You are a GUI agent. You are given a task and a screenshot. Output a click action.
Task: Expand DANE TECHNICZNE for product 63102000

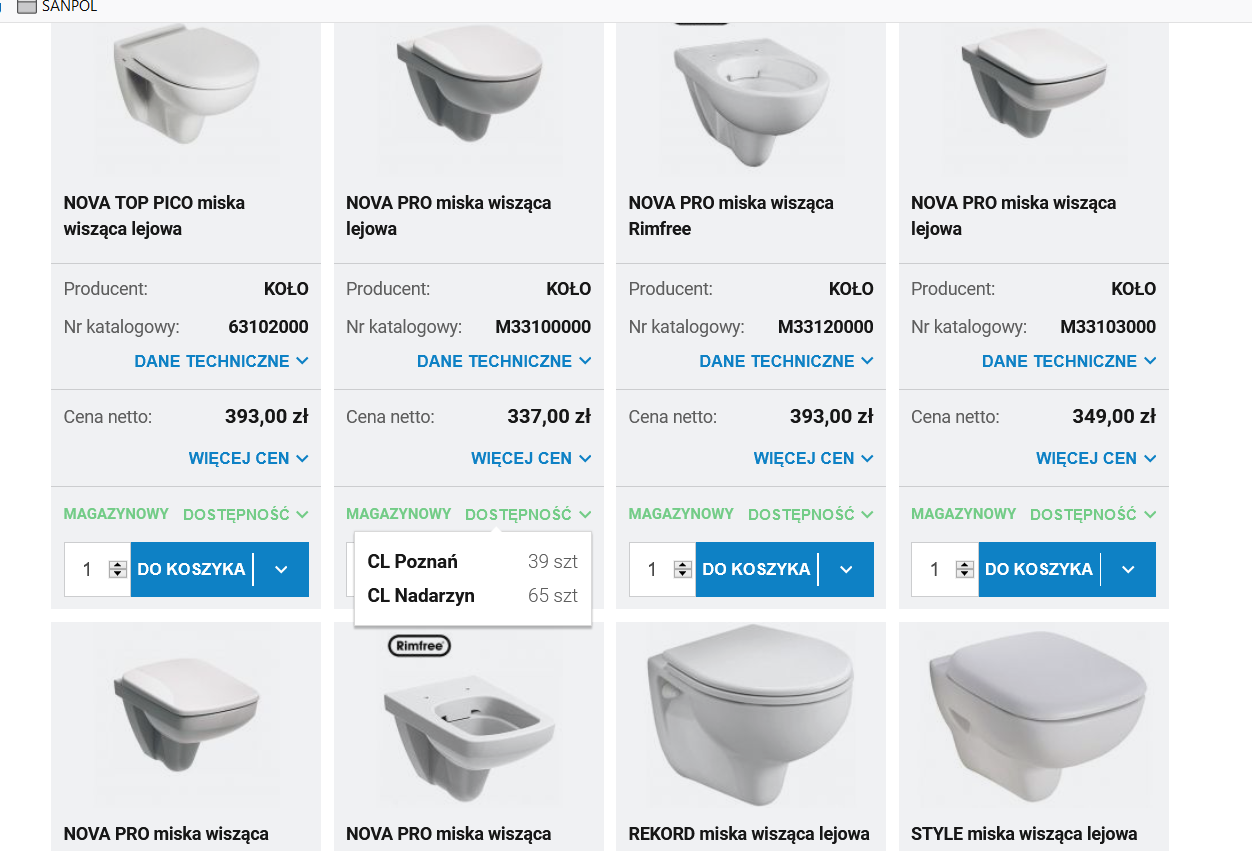coord(221,361)
